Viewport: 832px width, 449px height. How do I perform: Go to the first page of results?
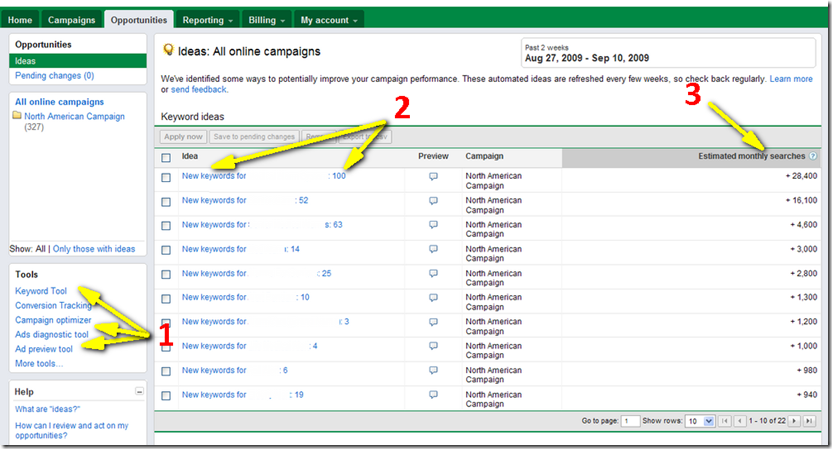tap(724, 421)
